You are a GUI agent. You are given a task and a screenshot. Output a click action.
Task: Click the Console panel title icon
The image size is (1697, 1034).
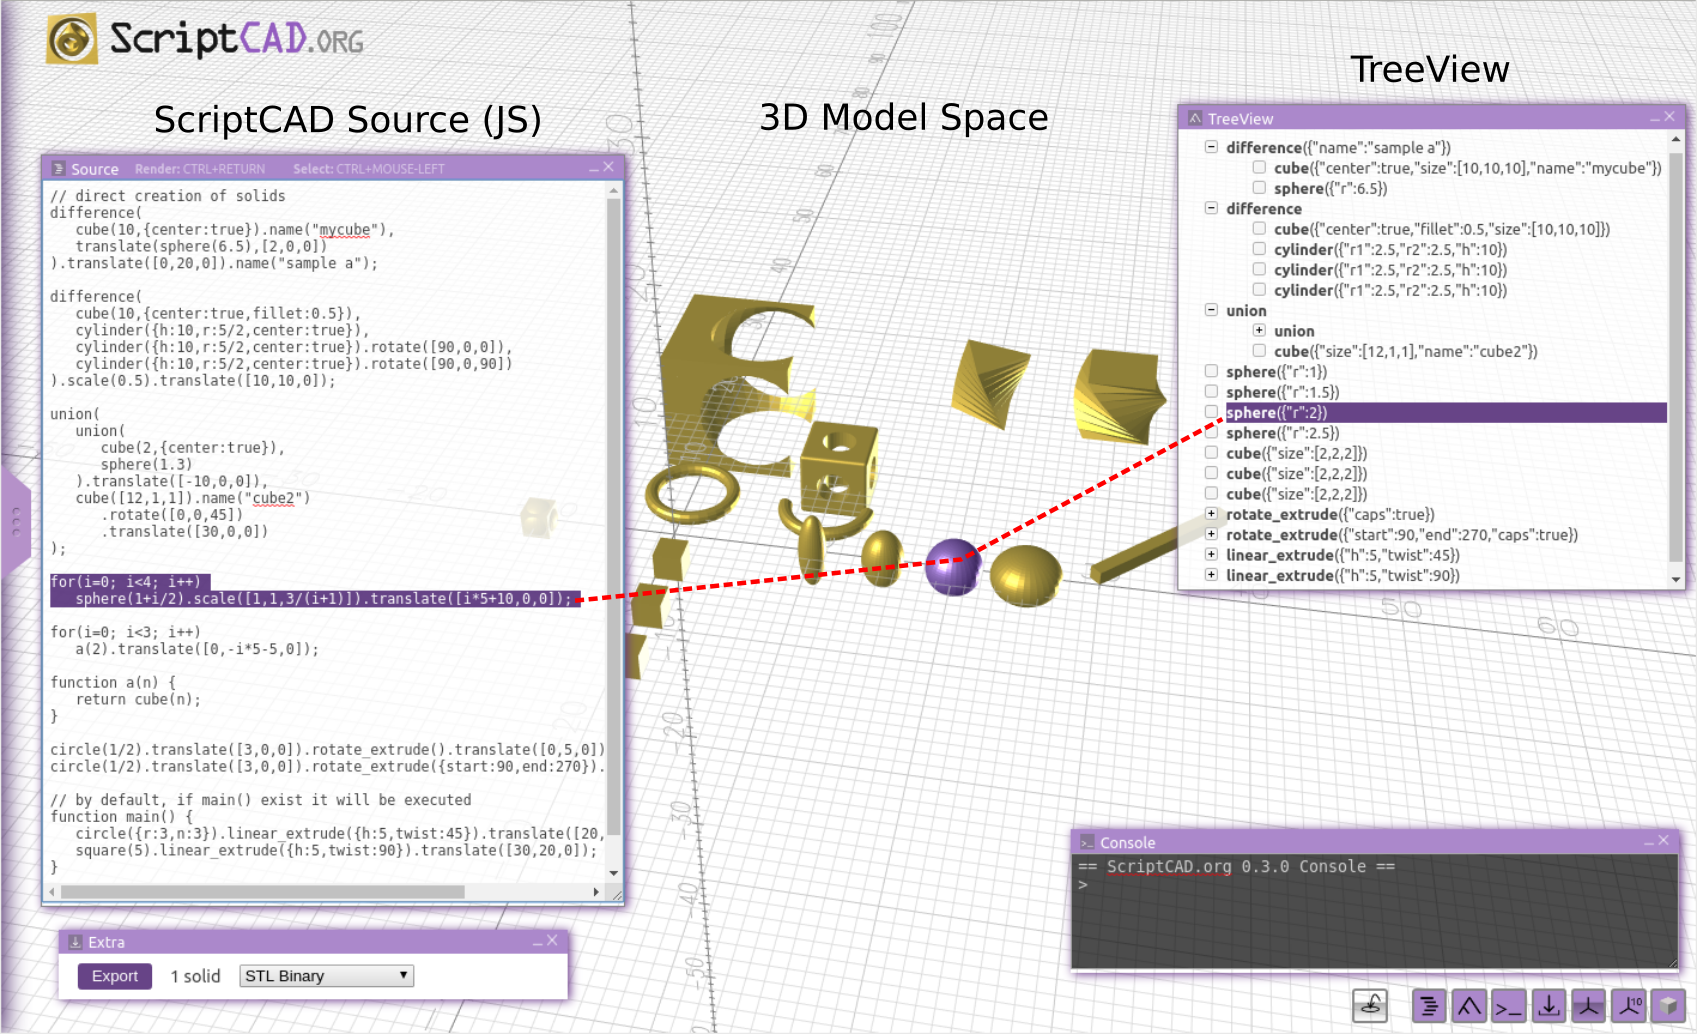coord(1087,843)
